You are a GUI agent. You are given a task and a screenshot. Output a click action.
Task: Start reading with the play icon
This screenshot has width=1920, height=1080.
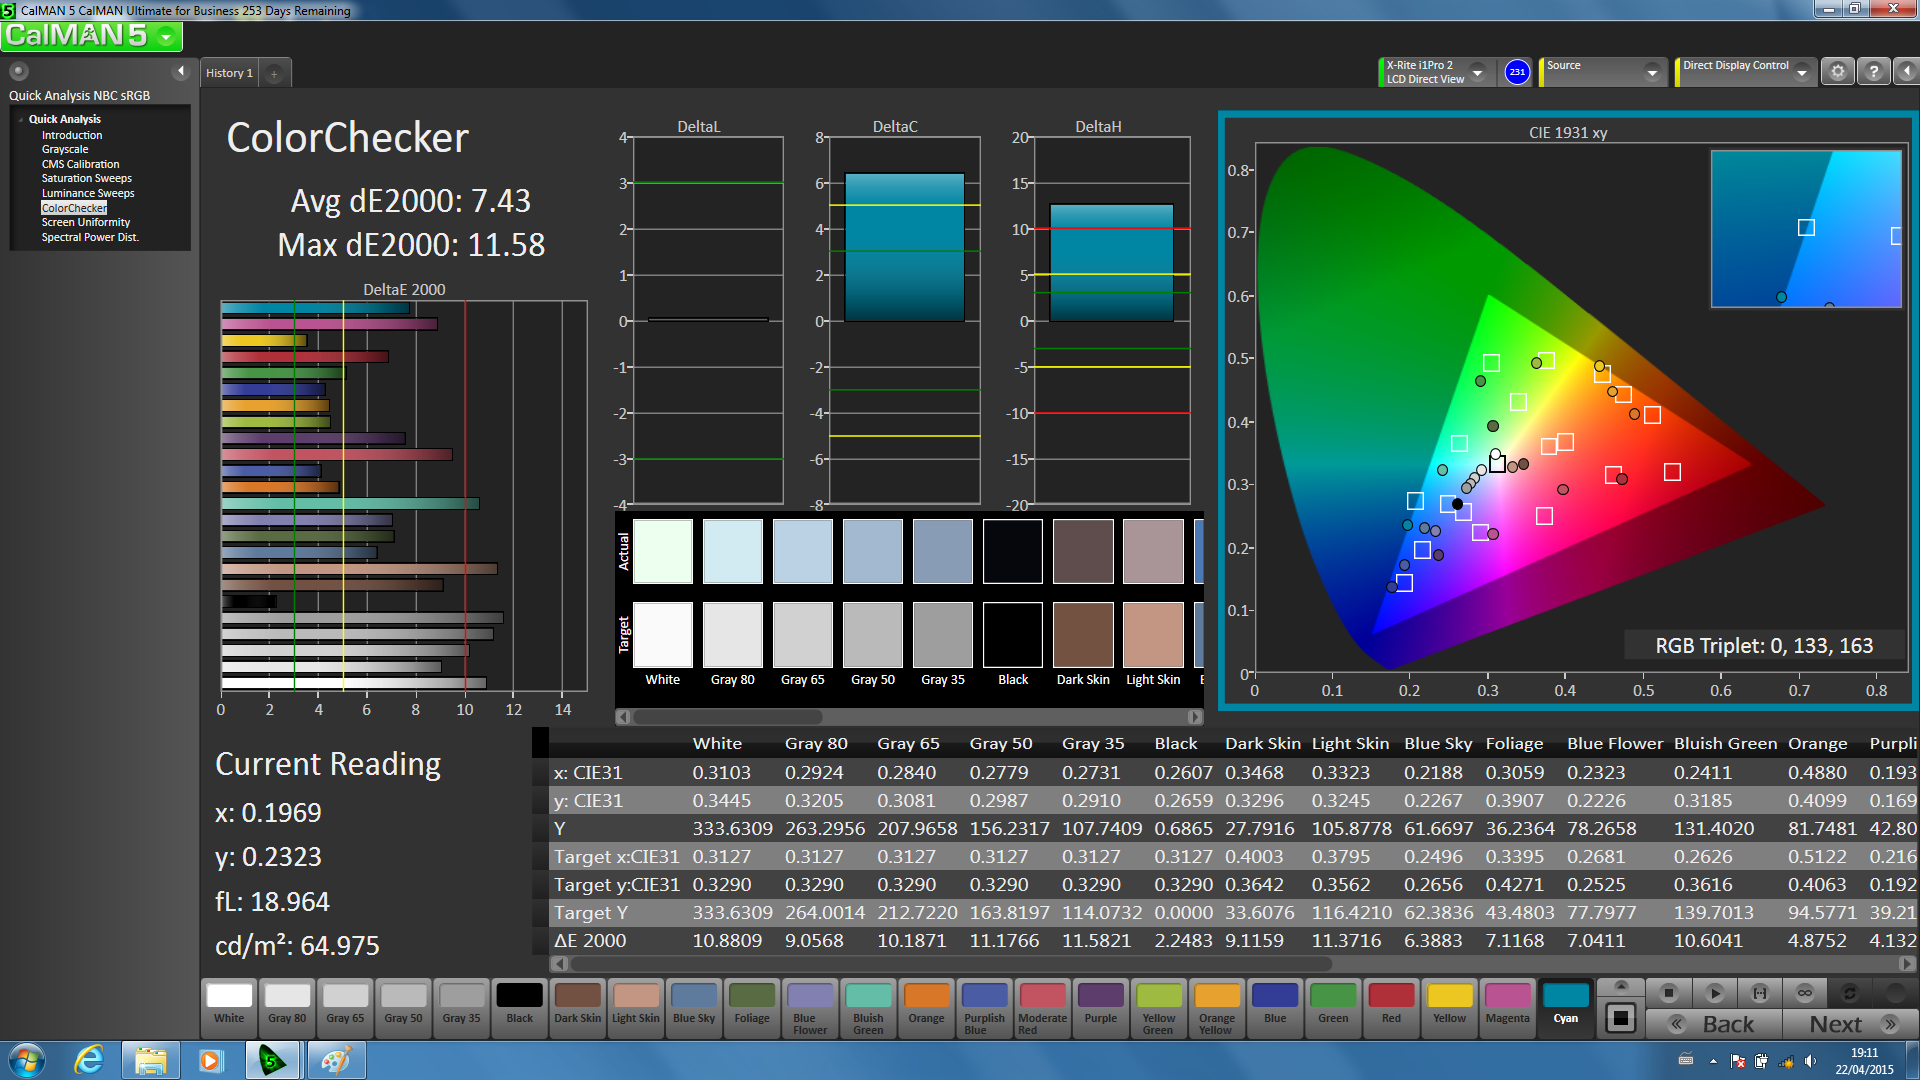point(1714,993)
